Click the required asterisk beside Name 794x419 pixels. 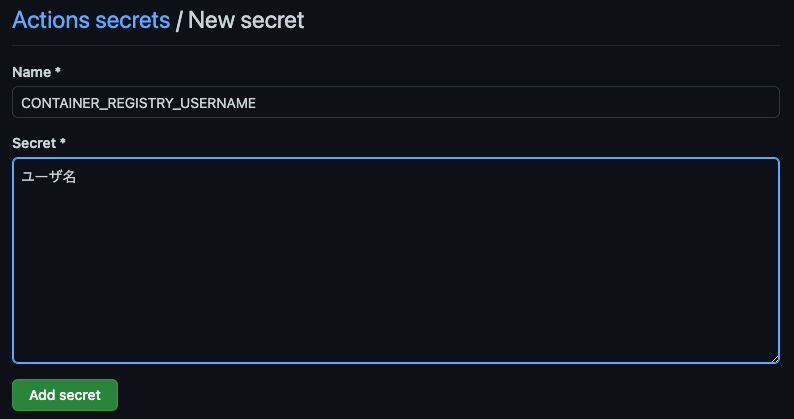point(58,71)
